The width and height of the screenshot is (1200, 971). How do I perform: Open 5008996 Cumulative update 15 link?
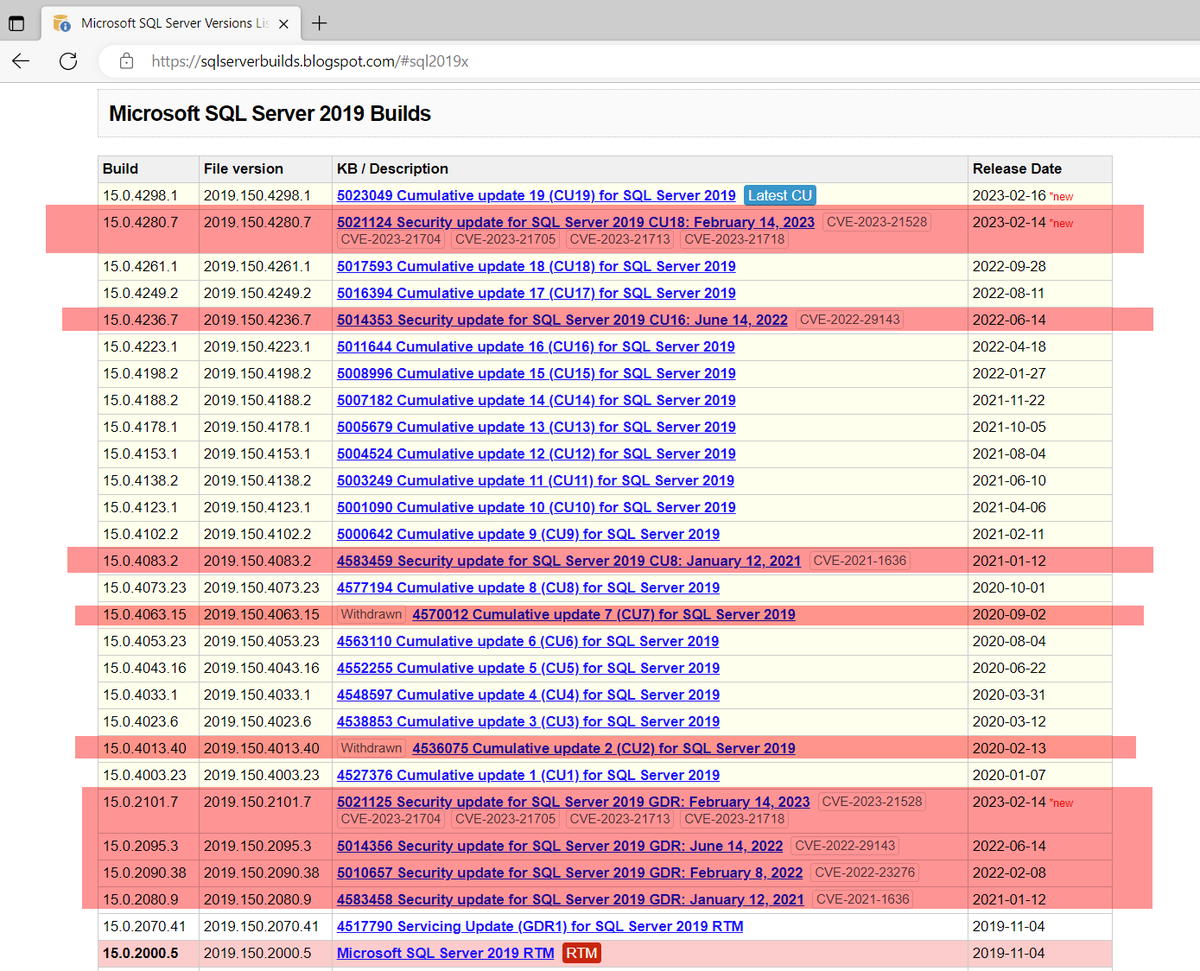pos(536,373)
